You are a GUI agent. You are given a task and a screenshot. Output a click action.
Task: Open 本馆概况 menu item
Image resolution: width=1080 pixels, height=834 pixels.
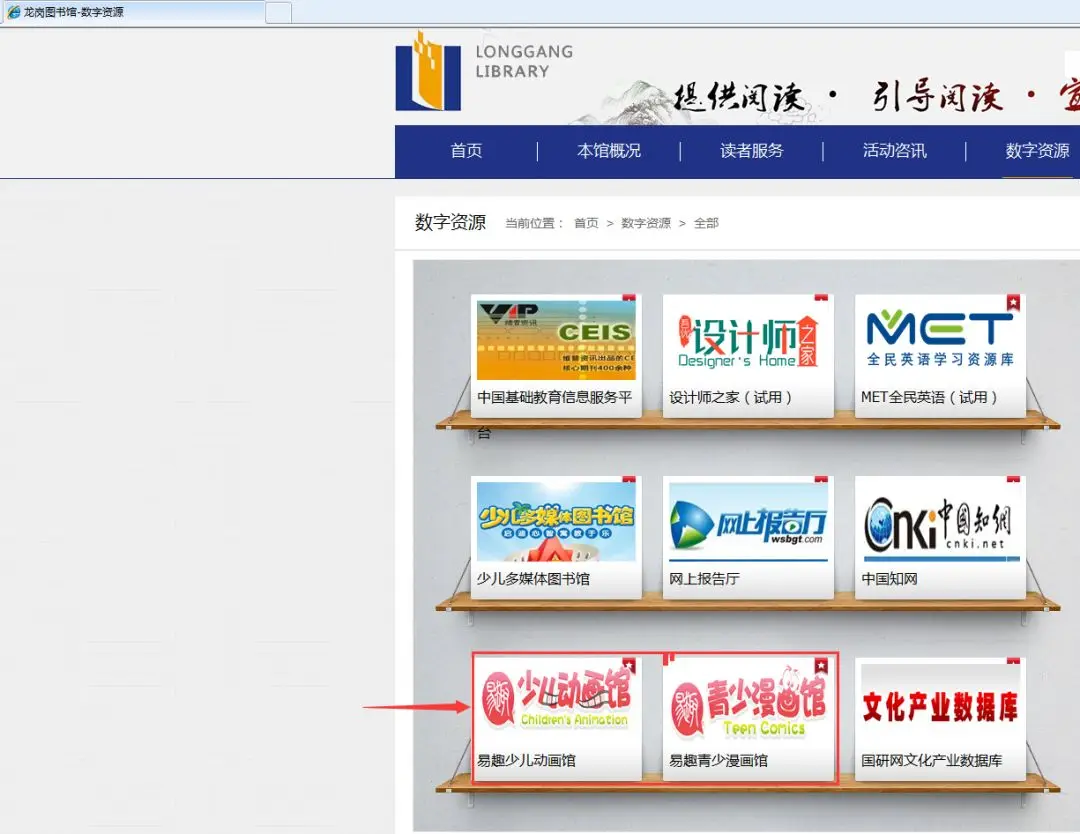tap(609, 151)
